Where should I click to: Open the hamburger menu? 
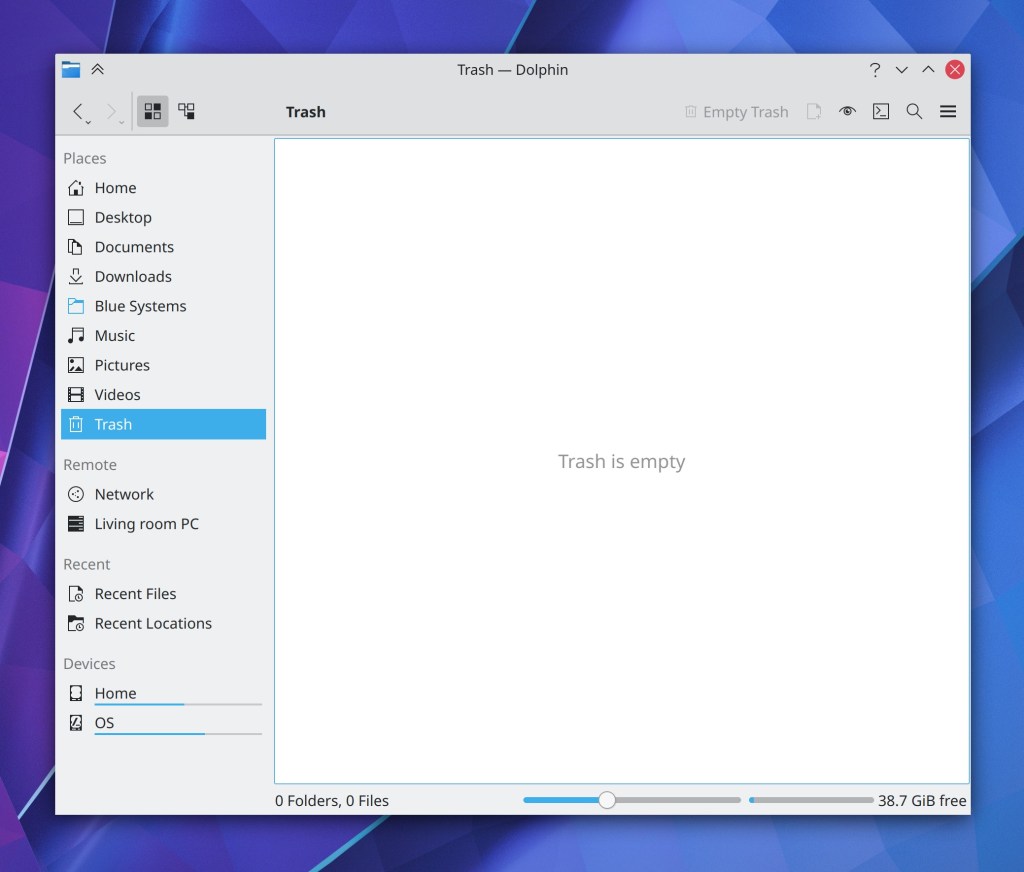pyautogui.click(x=948, y=112)
